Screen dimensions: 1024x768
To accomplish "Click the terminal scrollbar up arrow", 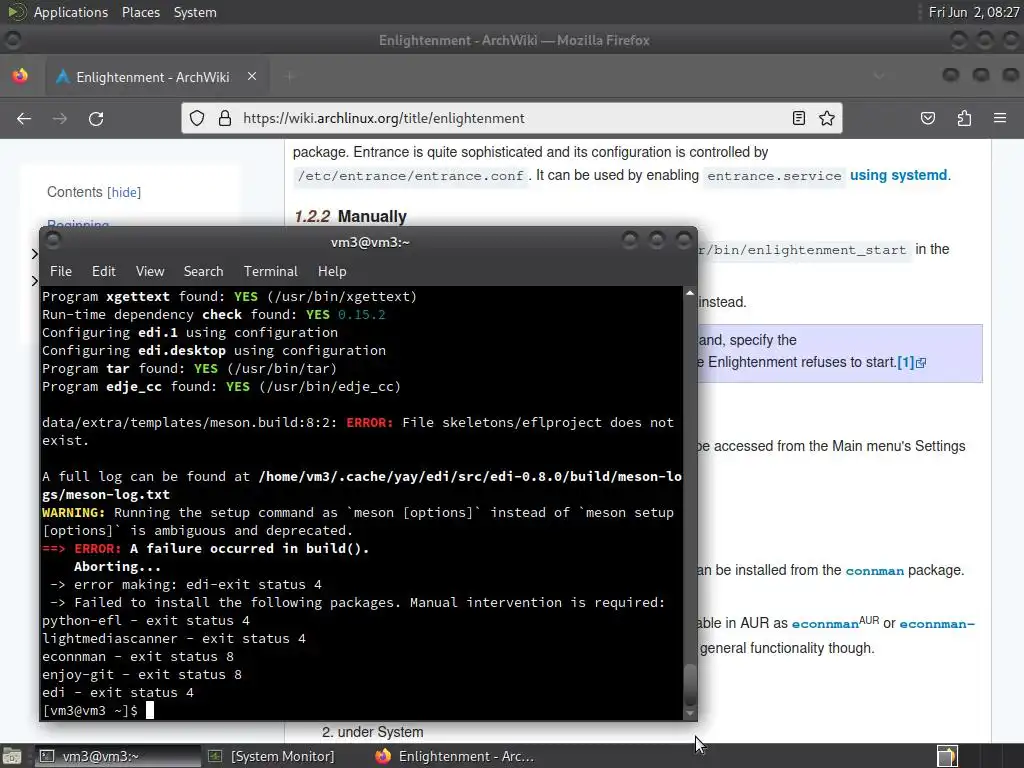I will pos(690,293).
